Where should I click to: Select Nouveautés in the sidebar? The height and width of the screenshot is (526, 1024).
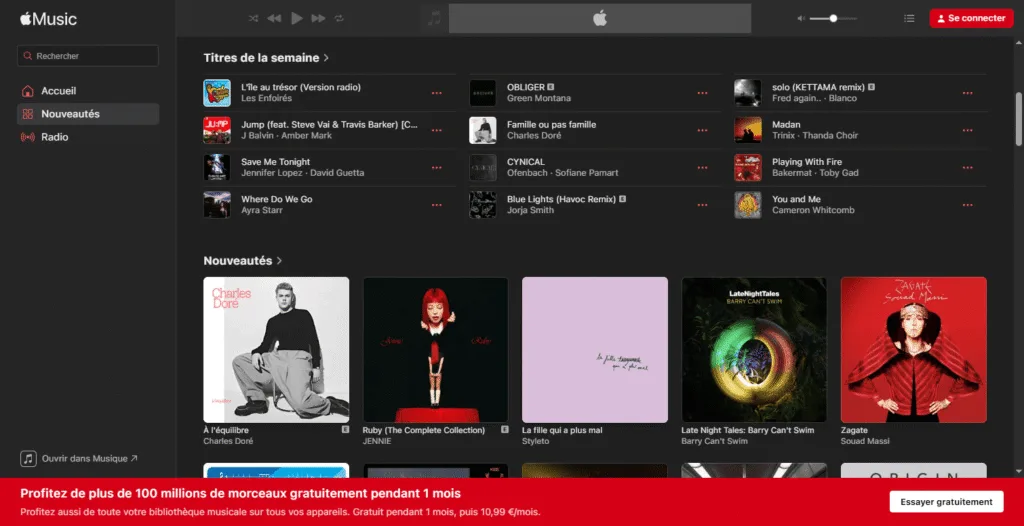(x=88, y=114)
